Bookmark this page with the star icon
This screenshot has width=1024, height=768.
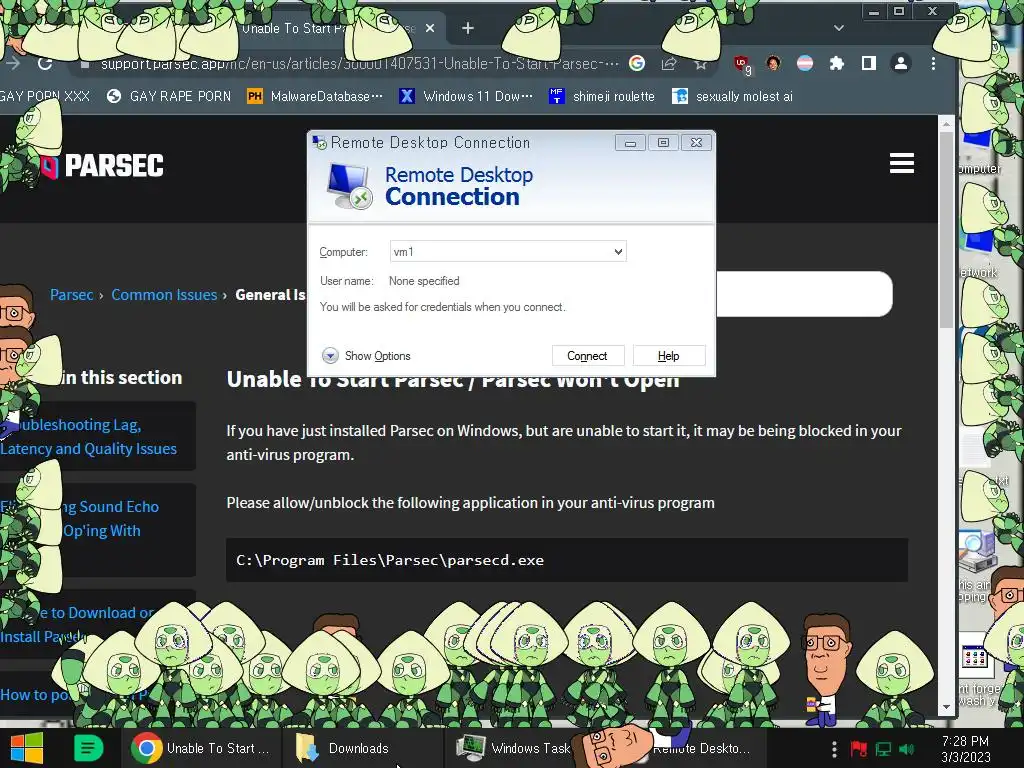point(701,63)
